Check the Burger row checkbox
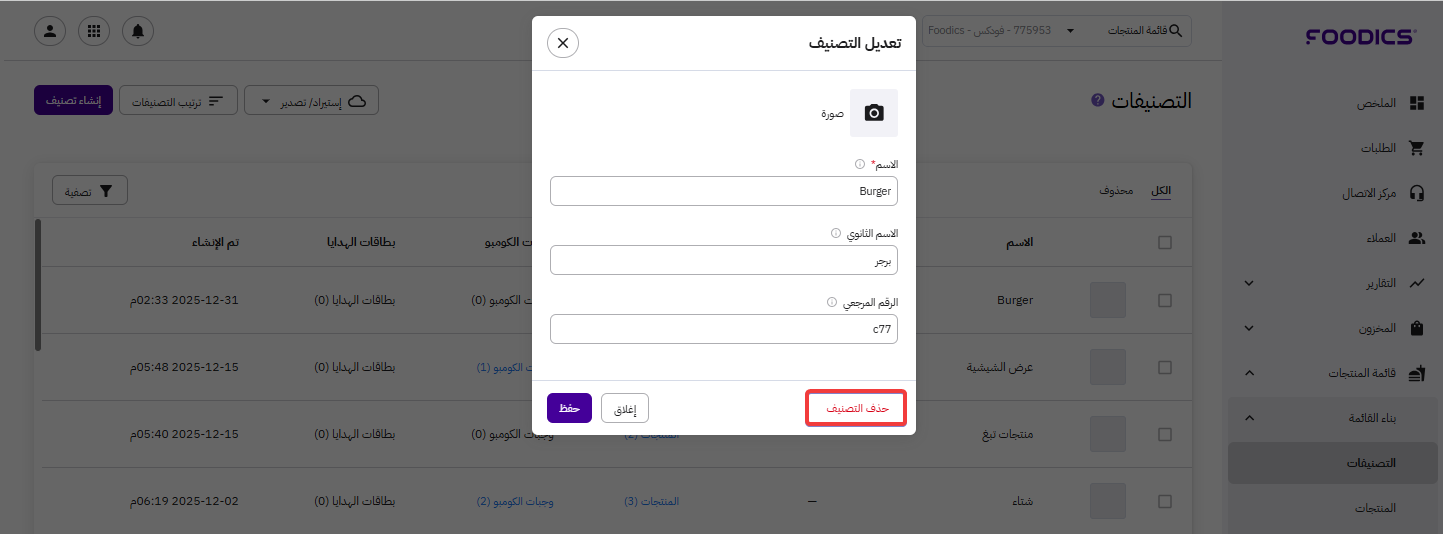 [x=1164, y=300]
